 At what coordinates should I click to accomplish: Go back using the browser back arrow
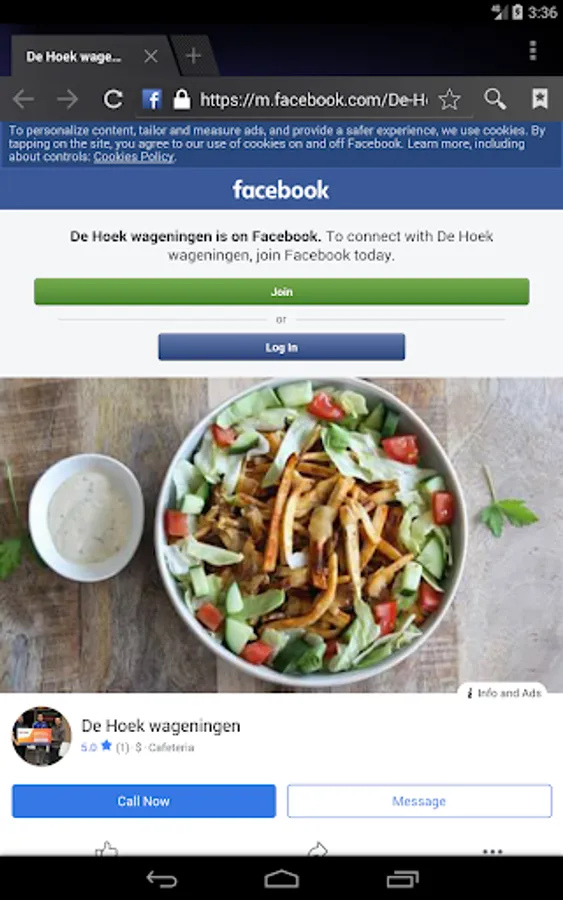point(24,99)
